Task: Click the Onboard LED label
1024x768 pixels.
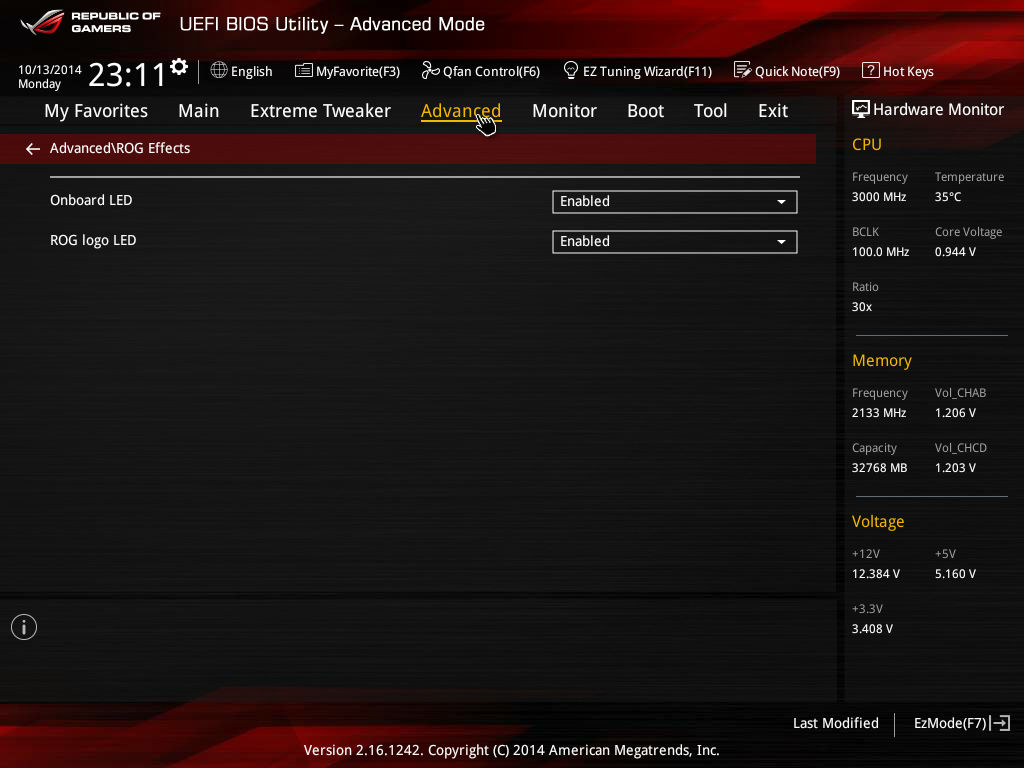Action: click(x=91, y=200)
